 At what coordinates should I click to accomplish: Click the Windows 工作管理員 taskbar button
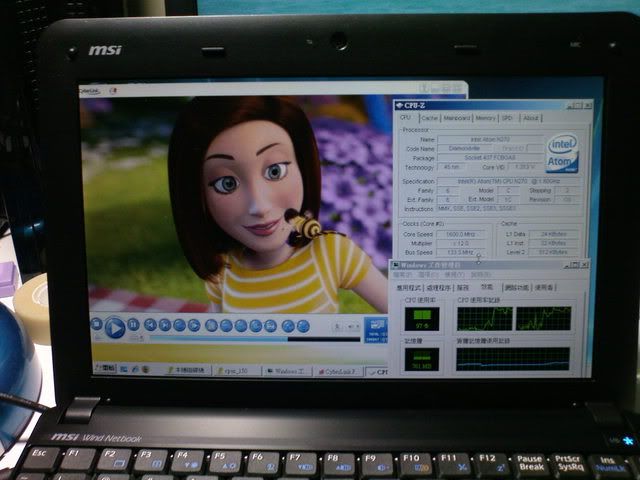(x=287, y=371)
